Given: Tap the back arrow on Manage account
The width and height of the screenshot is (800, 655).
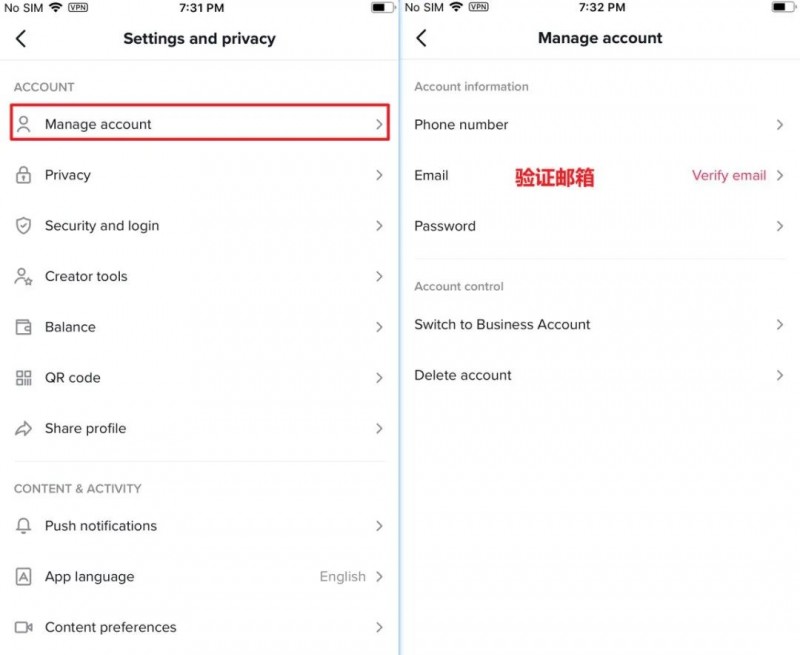Looking at the screenshot, I should tap(421, 38).
